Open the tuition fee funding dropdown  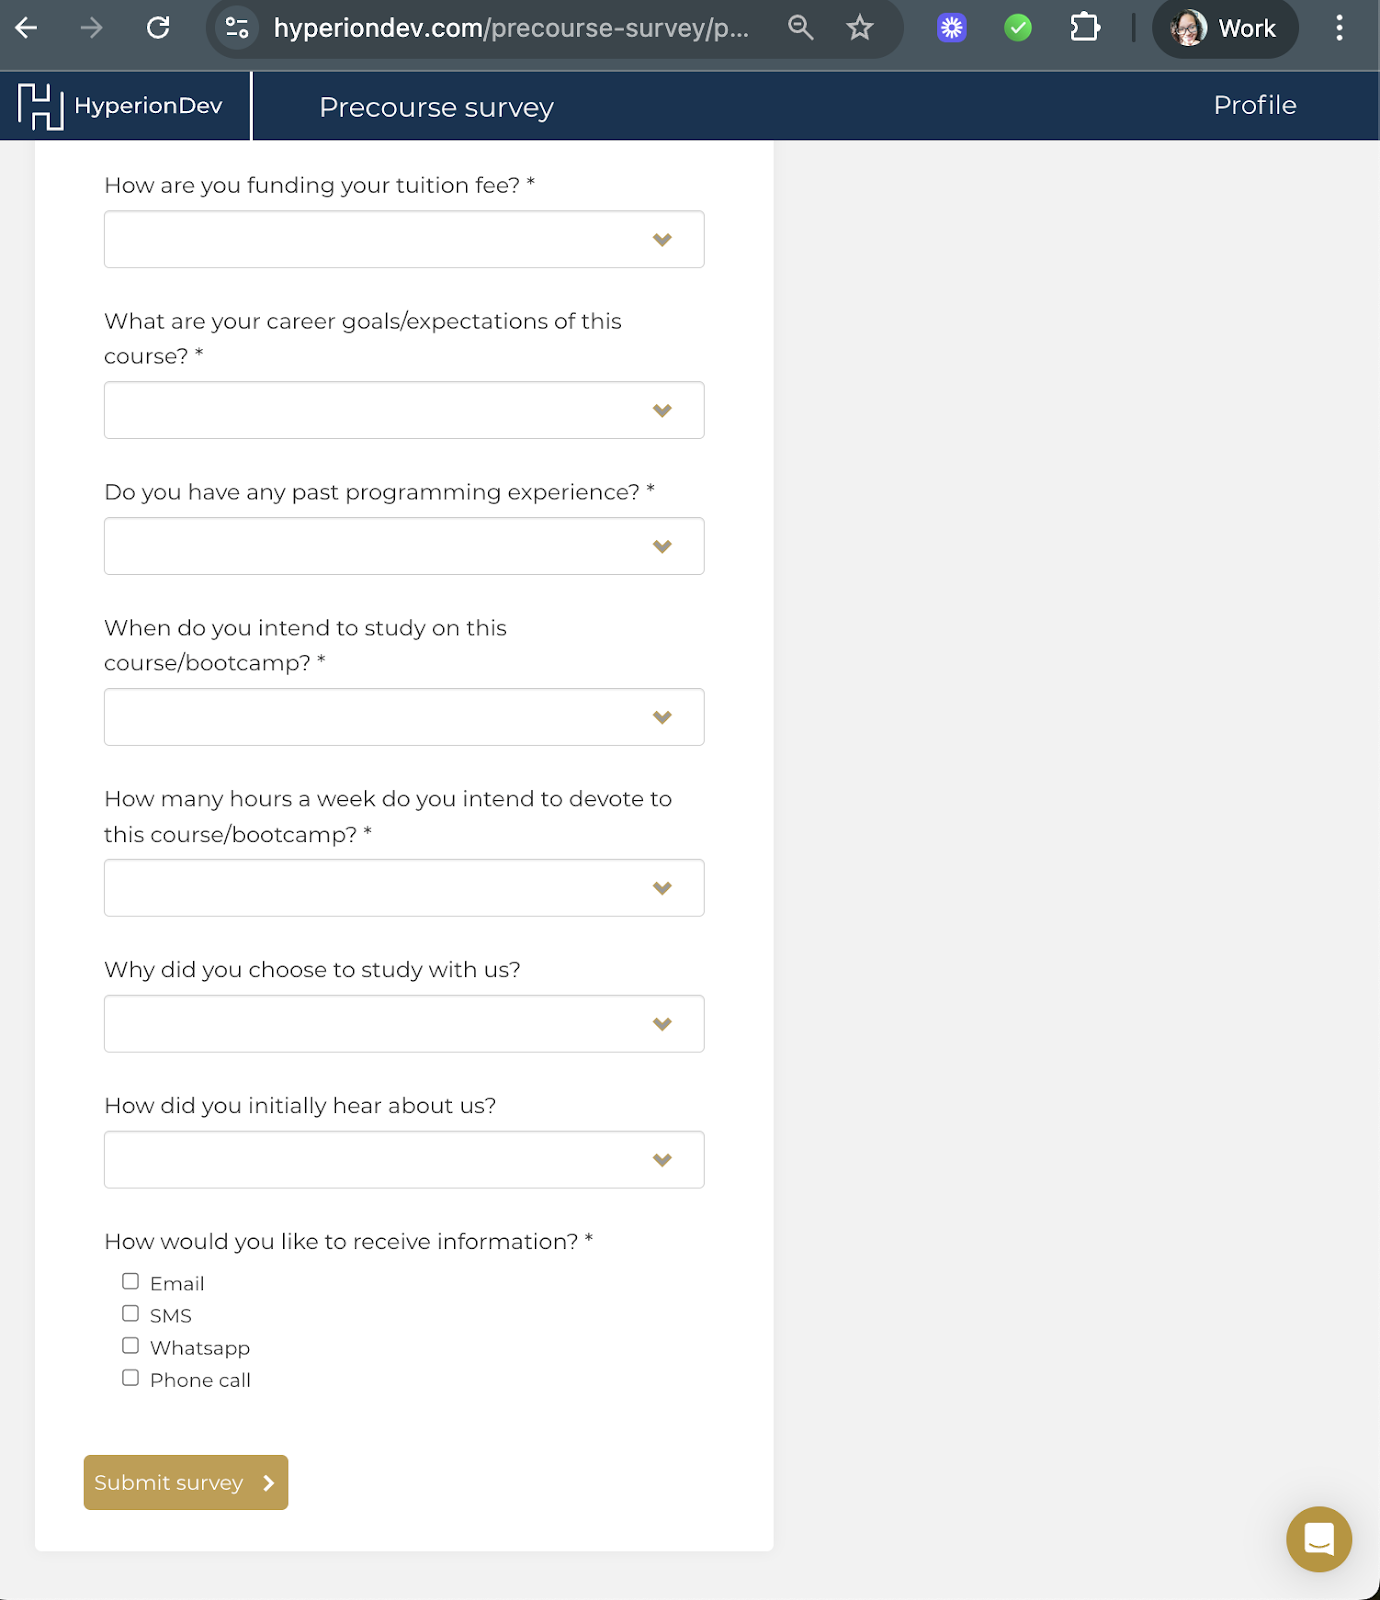click(404, 239)
